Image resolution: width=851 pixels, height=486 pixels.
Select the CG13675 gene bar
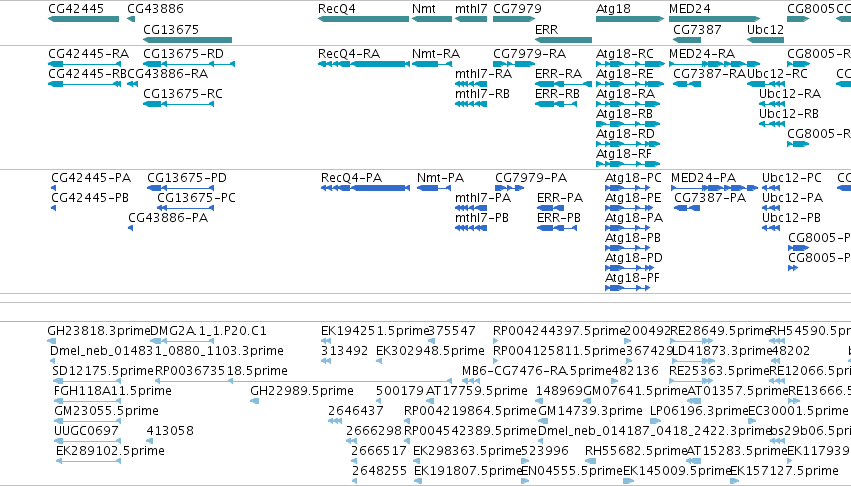187,40
